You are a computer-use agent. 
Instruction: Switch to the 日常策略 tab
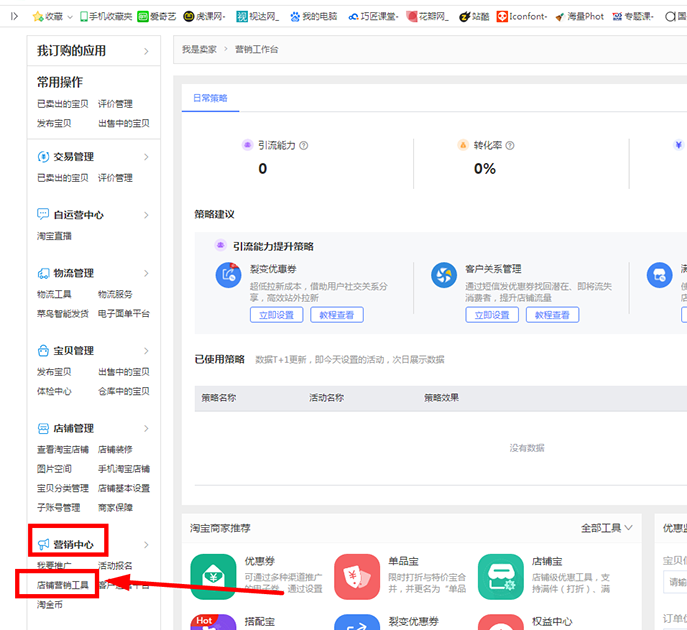pyautogui.click(x=210, y=98)
